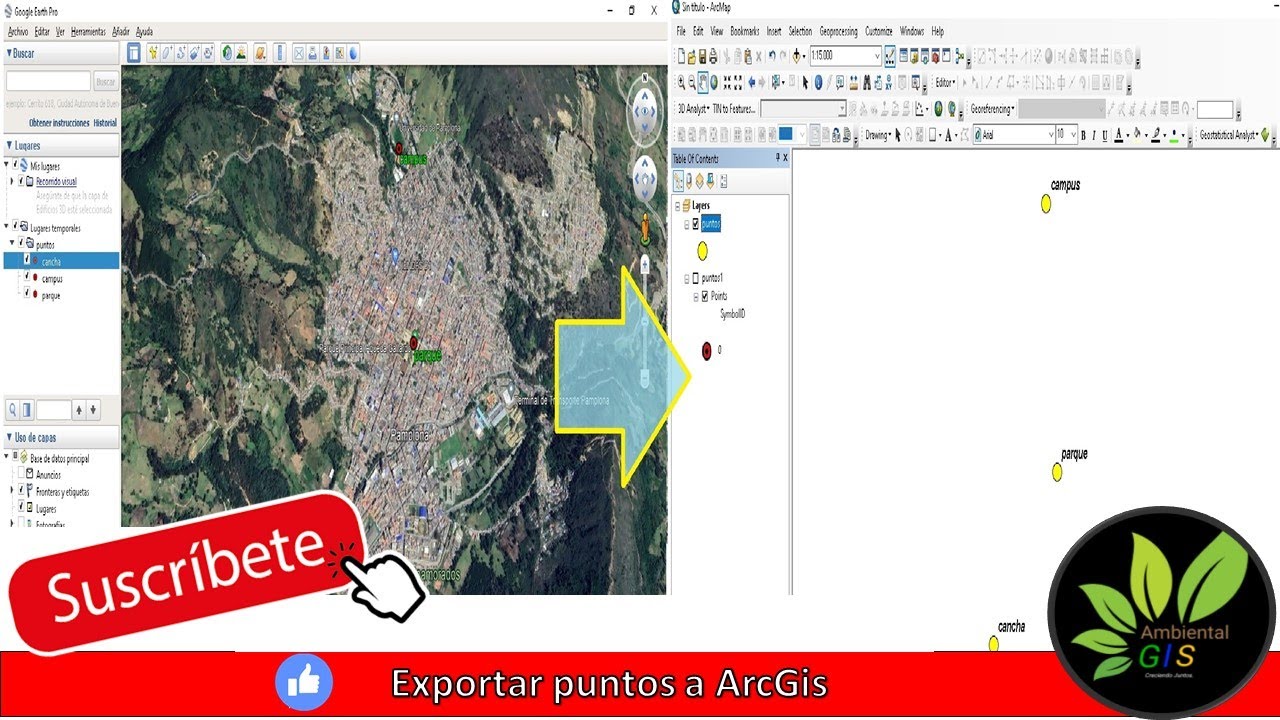Toggle the Lugares temporales checkbox

[x=15, y=225]
